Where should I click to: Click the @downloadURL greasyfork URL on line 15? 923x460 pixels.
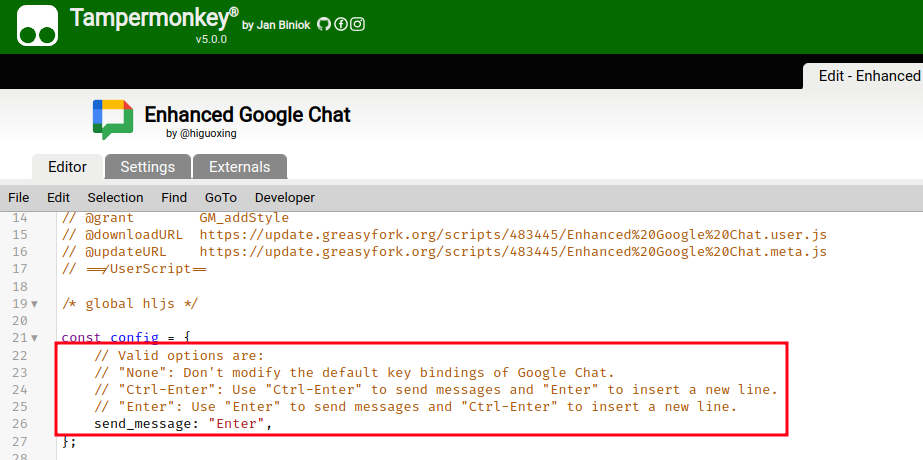513,235
